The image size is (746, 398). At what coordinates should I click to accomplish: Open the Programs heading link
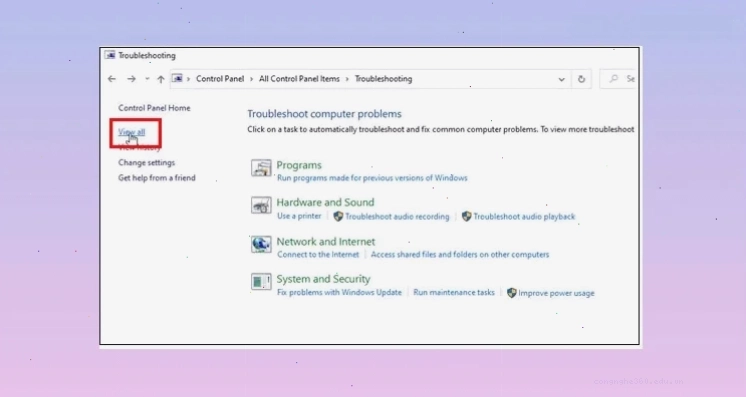[299, 165]
